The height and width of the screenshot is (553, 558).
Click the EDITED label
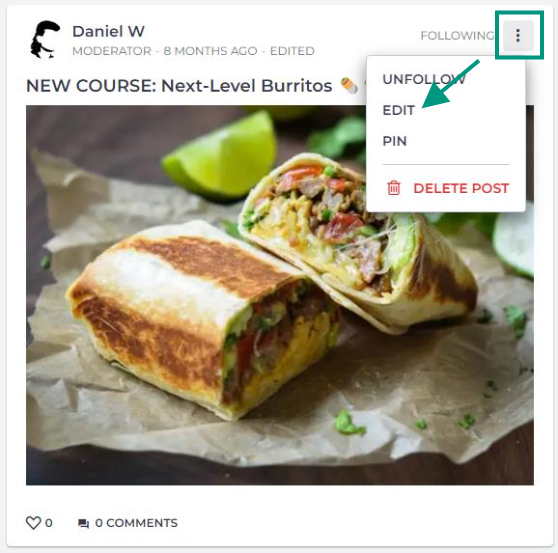(292, 51)
